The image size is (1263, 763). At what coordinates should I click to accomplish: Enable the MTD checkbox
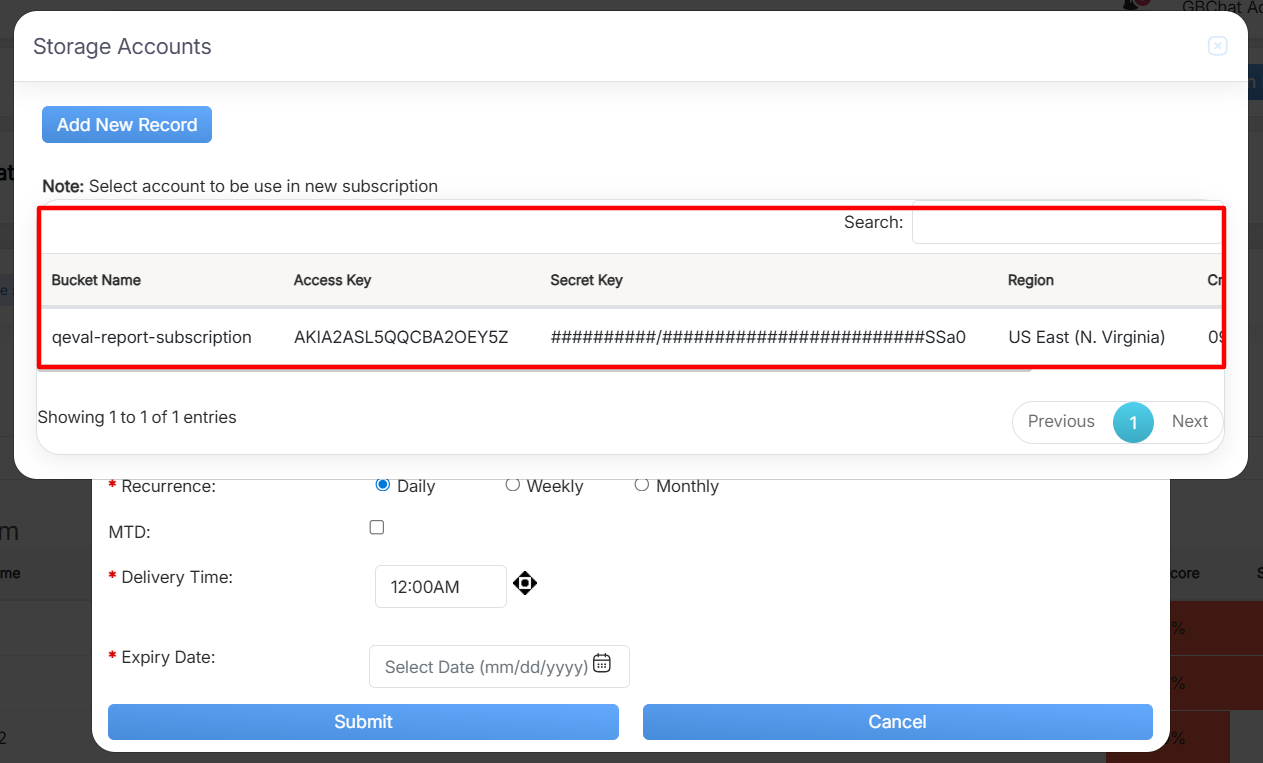(x=377, y=527)
